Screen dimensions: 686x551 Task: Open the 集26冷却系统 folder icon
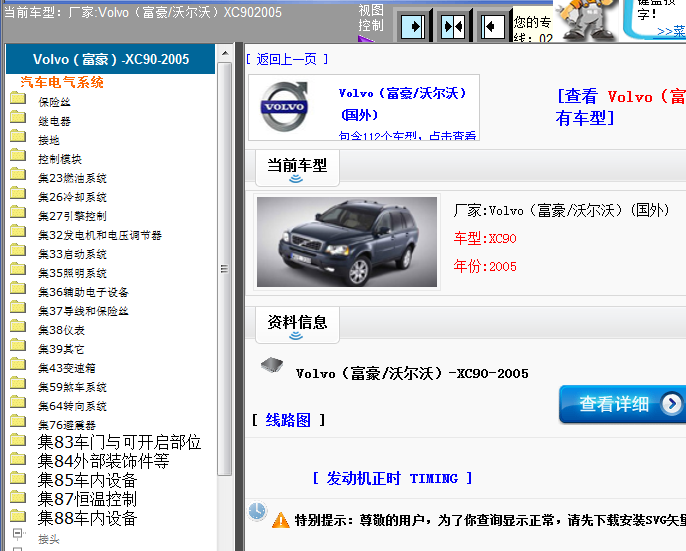[x=18, y=193]
